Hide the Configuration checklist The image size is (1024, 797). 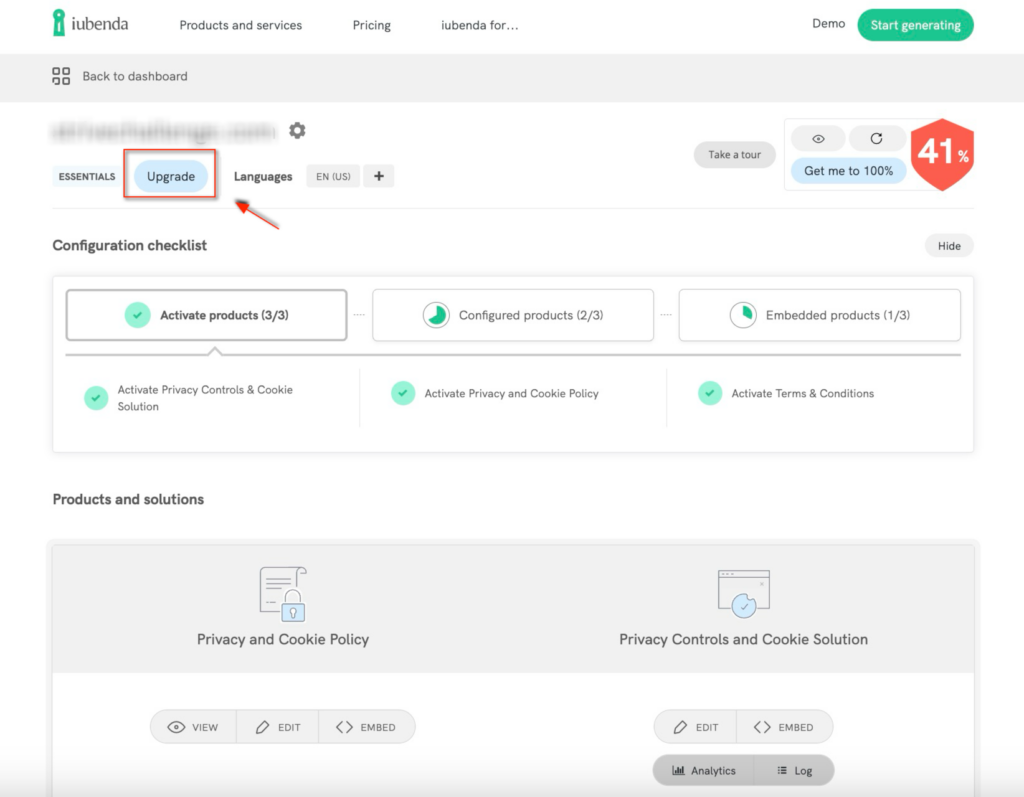pos(948,246)
